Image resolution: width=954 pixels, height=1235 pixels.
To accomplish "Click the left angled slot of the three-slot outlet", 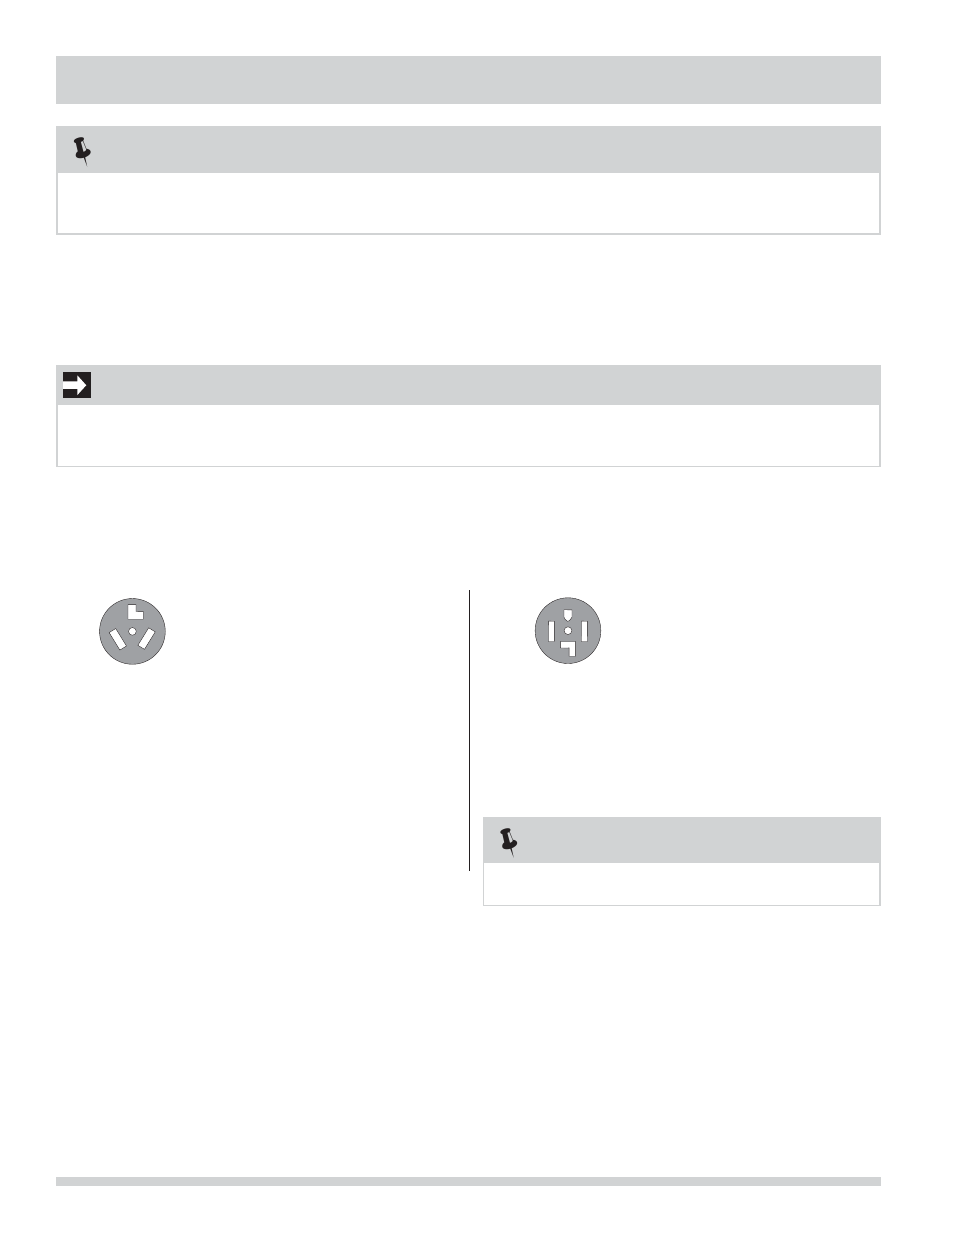I will click(x=117, y=637).
